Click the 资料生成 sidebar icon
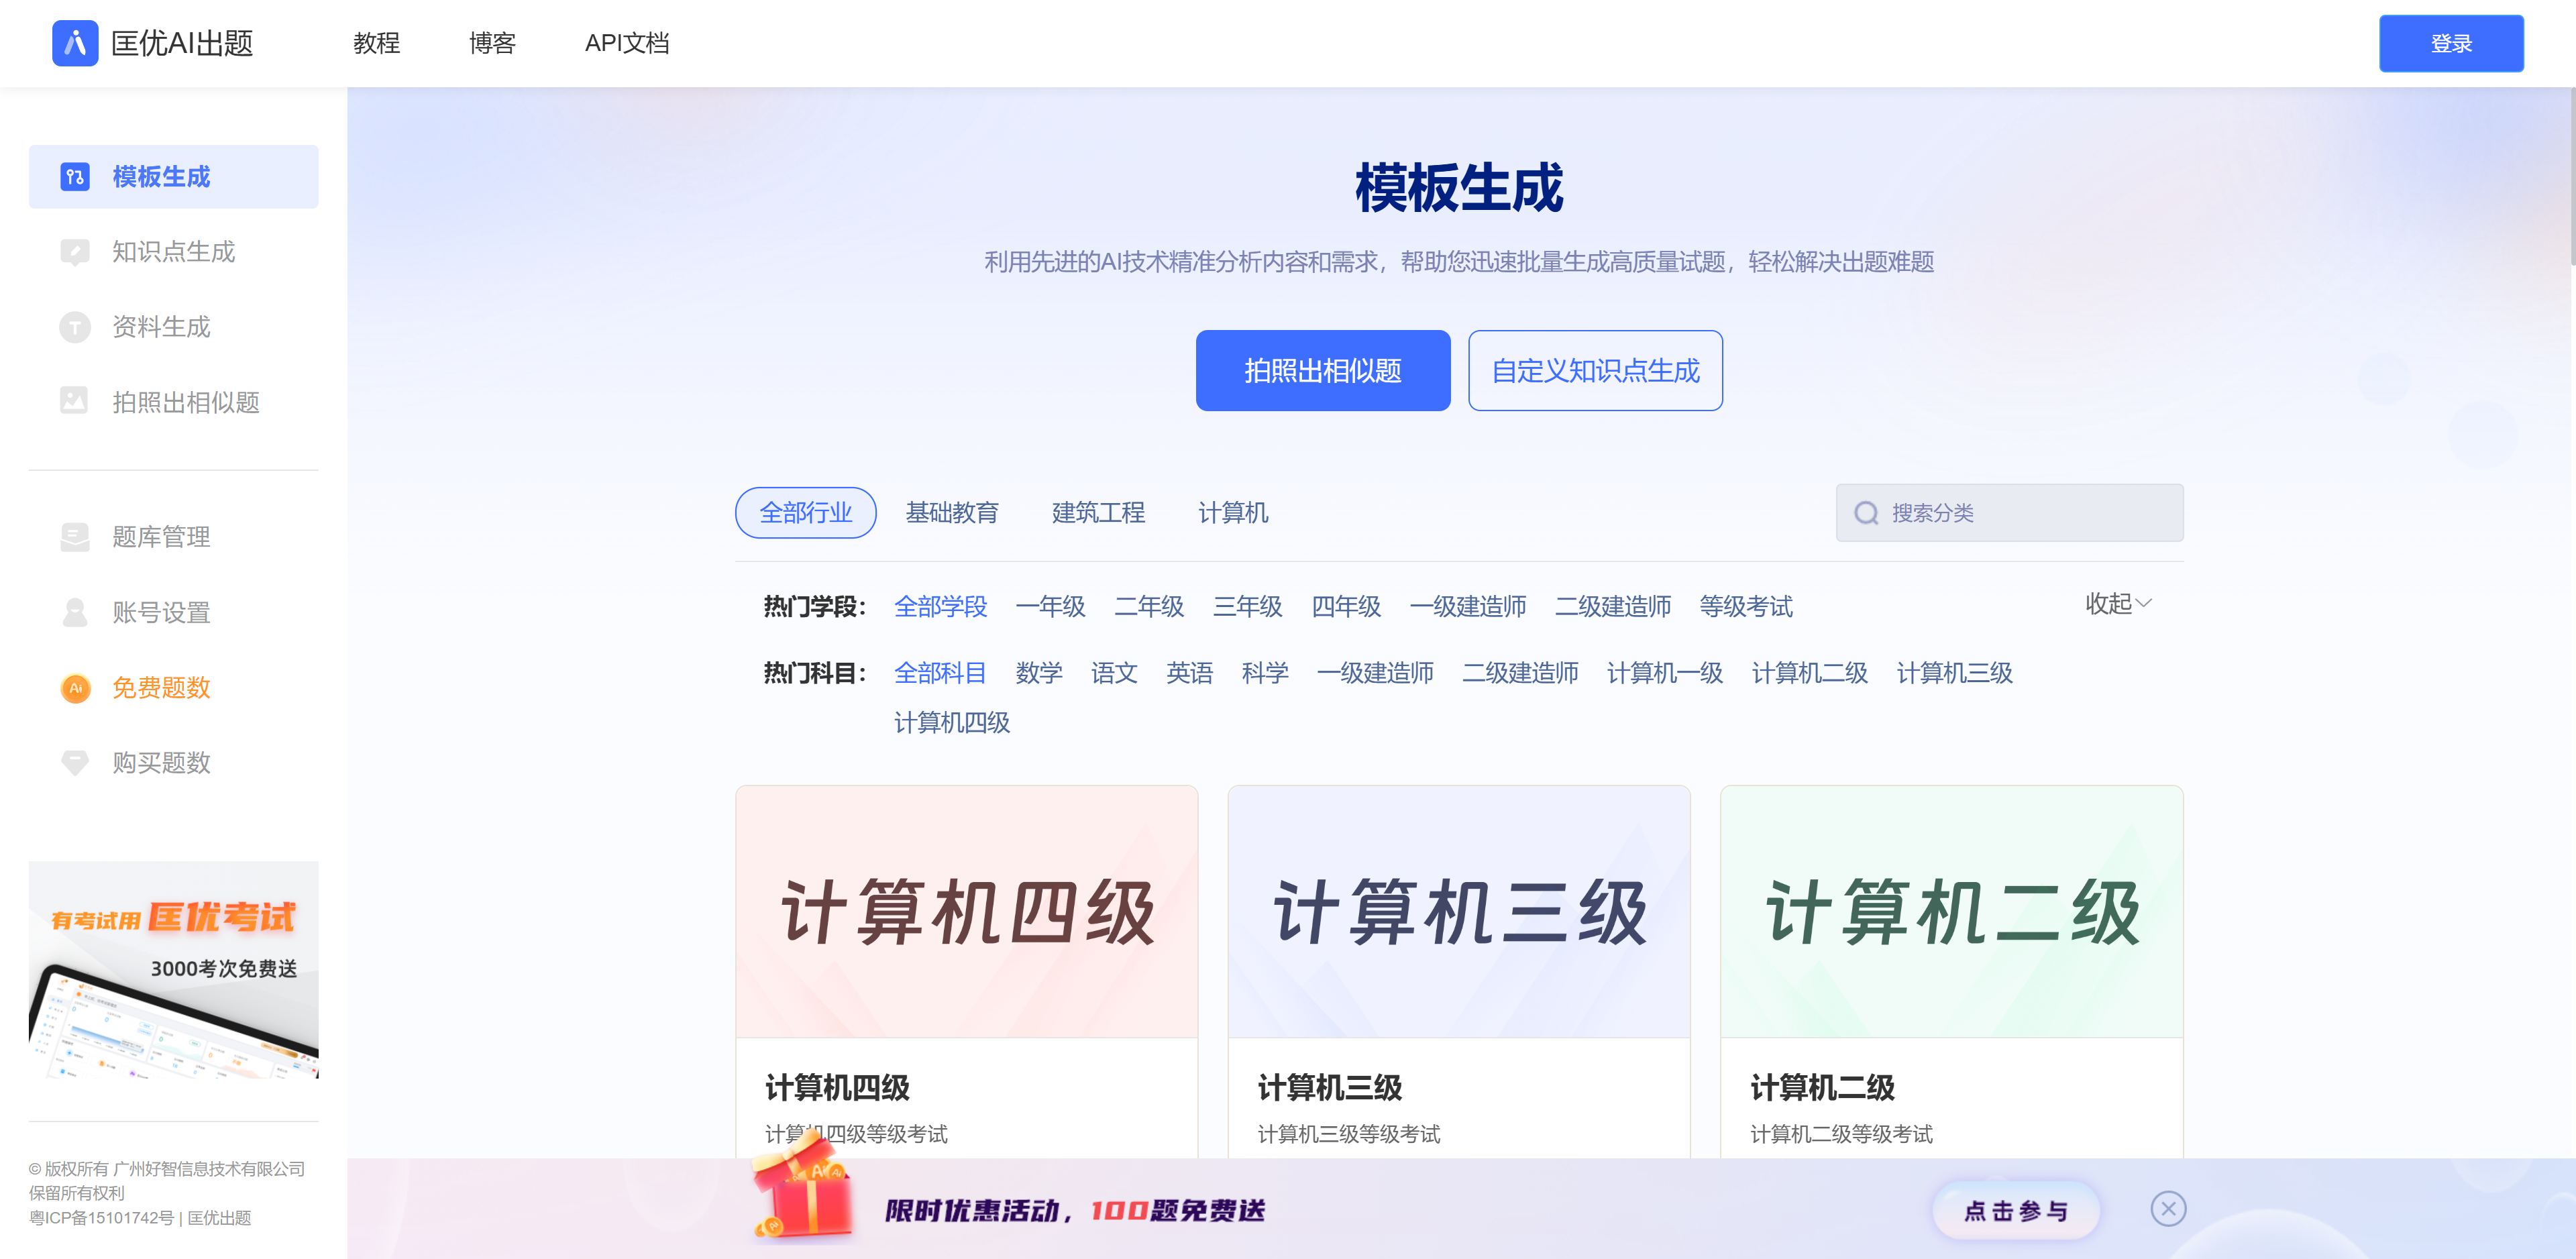 [x=75, y=327]
